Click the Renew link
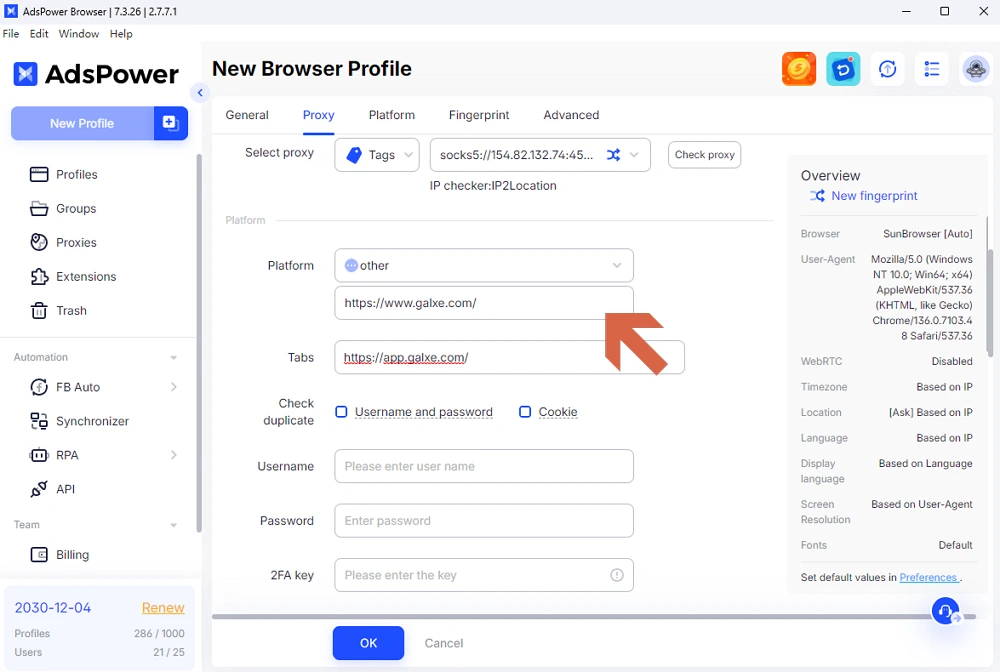This screenshot has height=672, width=1000. point(163,608)
